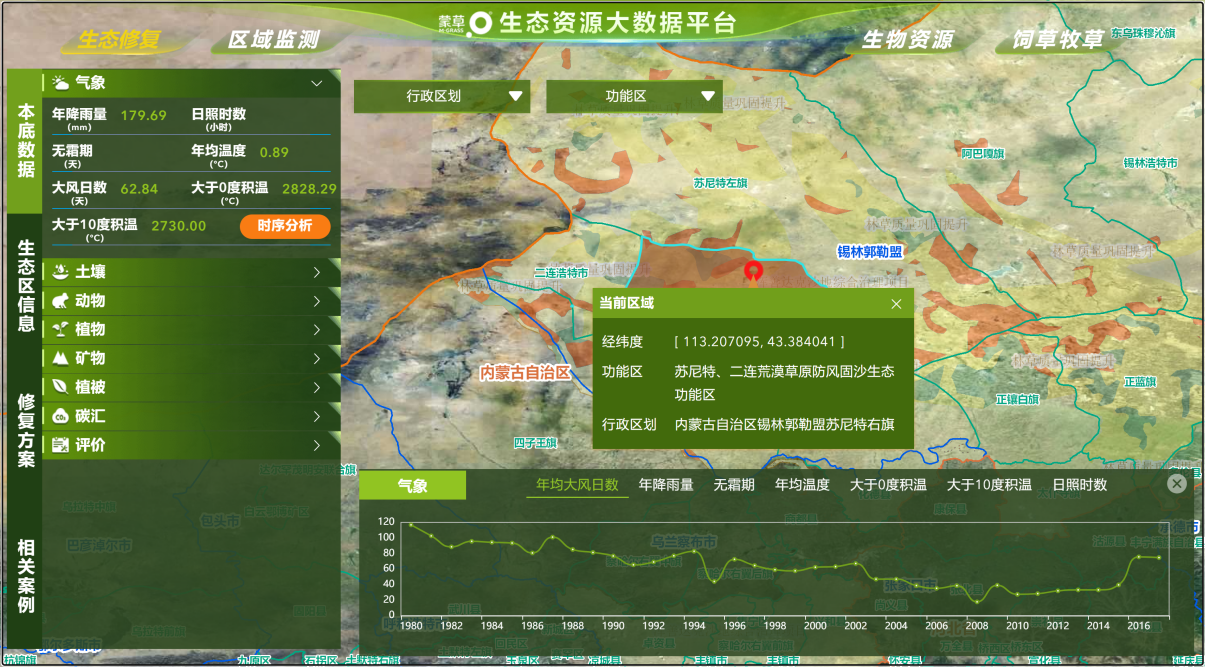Click the 时序分析 button
The height and width of the screenshot is (667, 1205).
pos(285,226)
